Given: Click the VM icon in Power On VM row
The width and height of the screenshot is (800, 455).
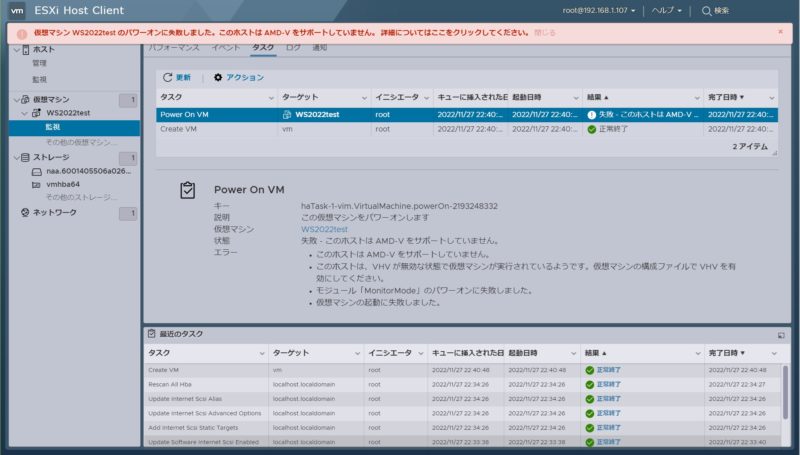Looking at the screenshot, I should tap(287, 115).
